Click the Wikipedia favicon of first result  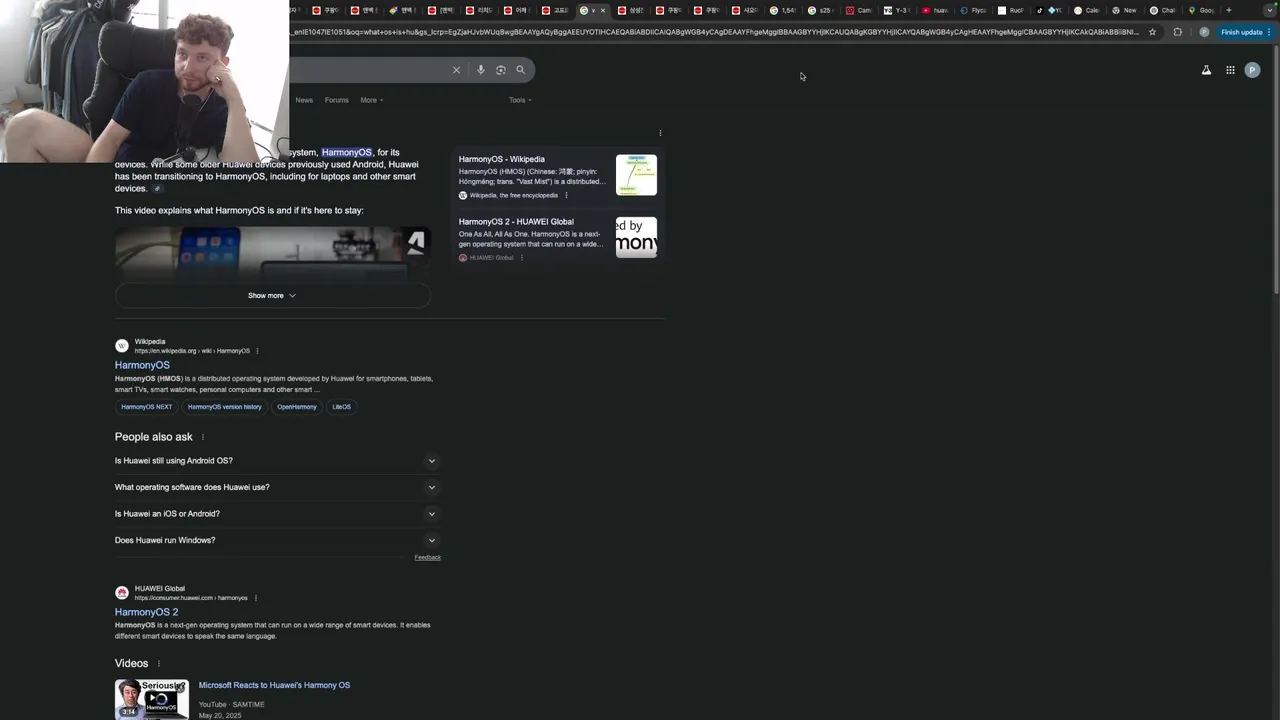pos(122,346)
